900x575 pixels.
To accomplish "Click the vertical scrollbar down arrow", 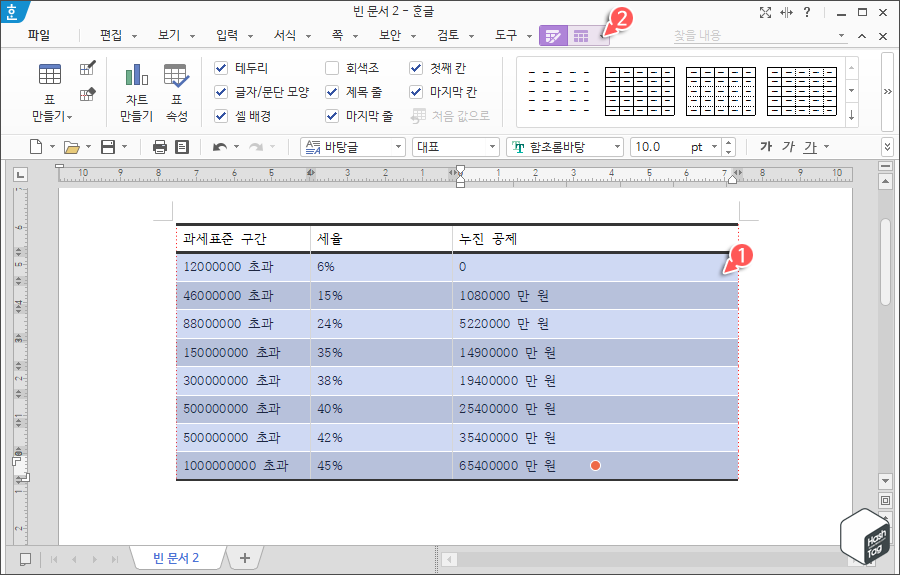I will point(885,481).
